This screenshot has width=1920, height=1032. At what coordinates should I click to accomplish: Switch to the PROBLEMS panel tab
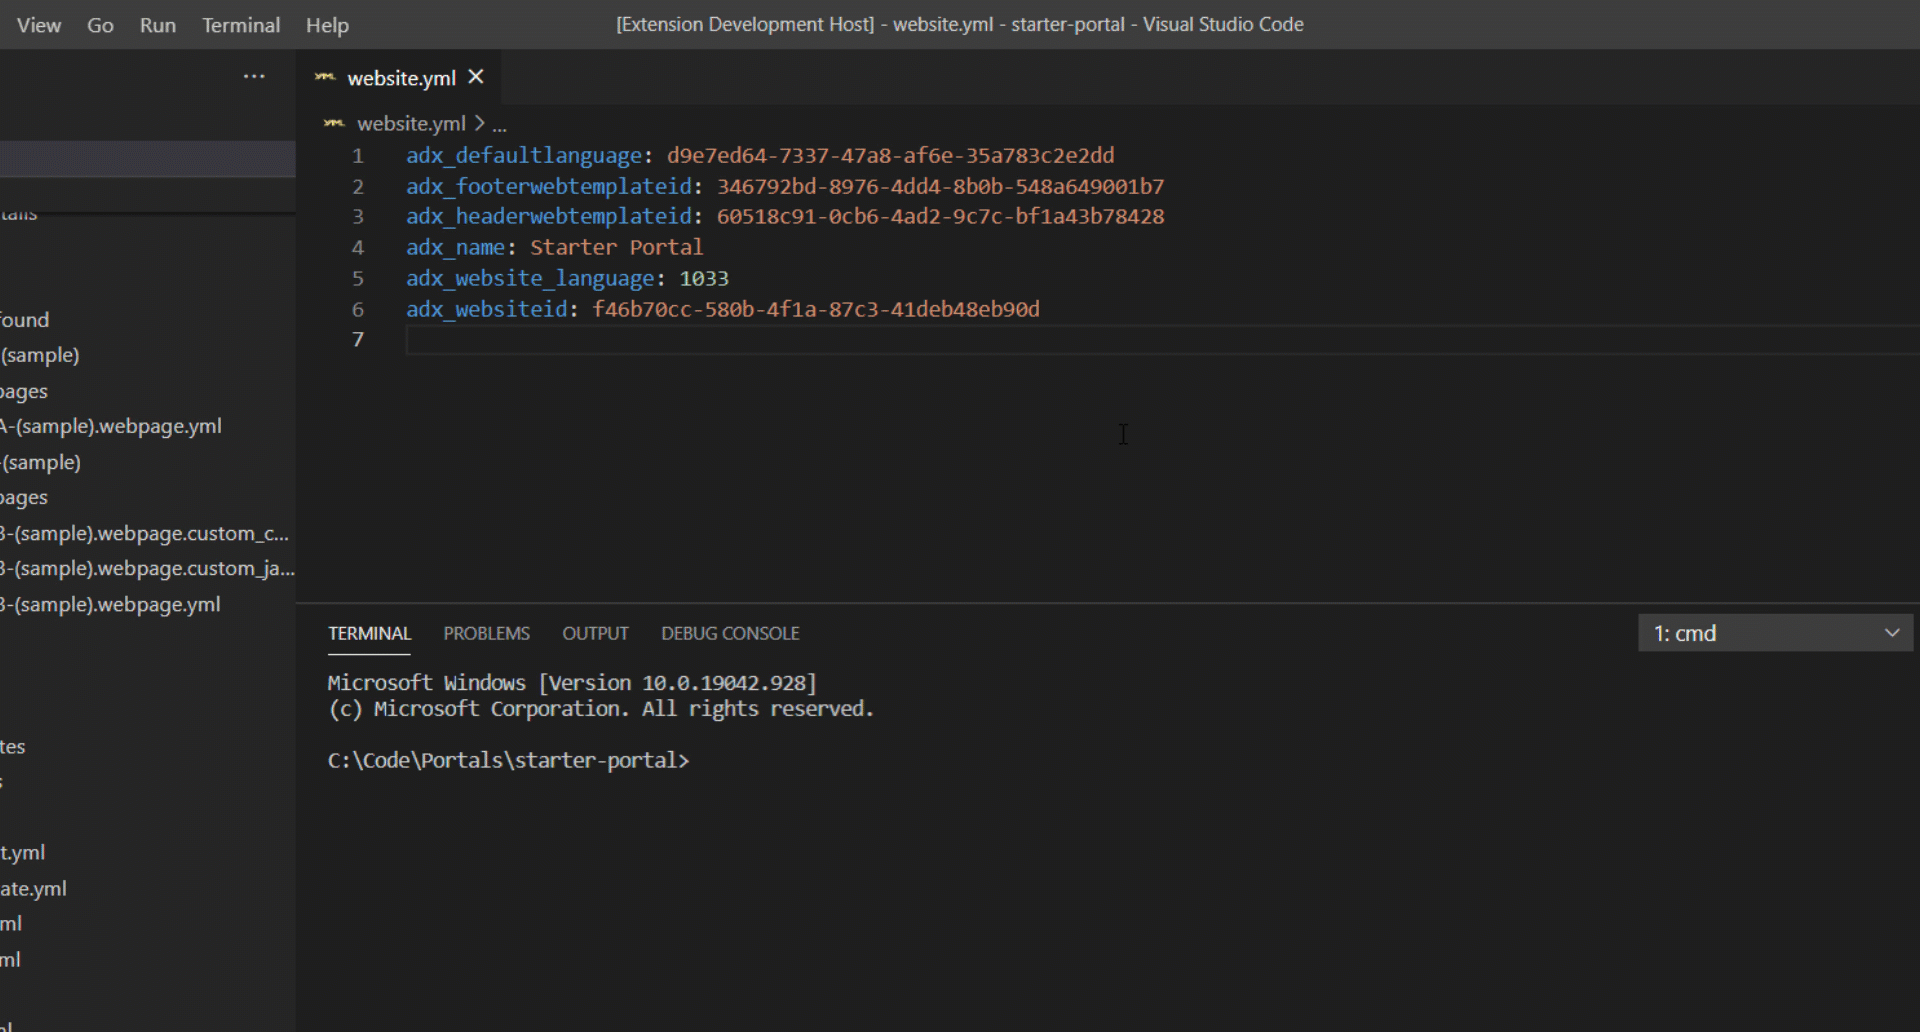(x=487, y=633)
